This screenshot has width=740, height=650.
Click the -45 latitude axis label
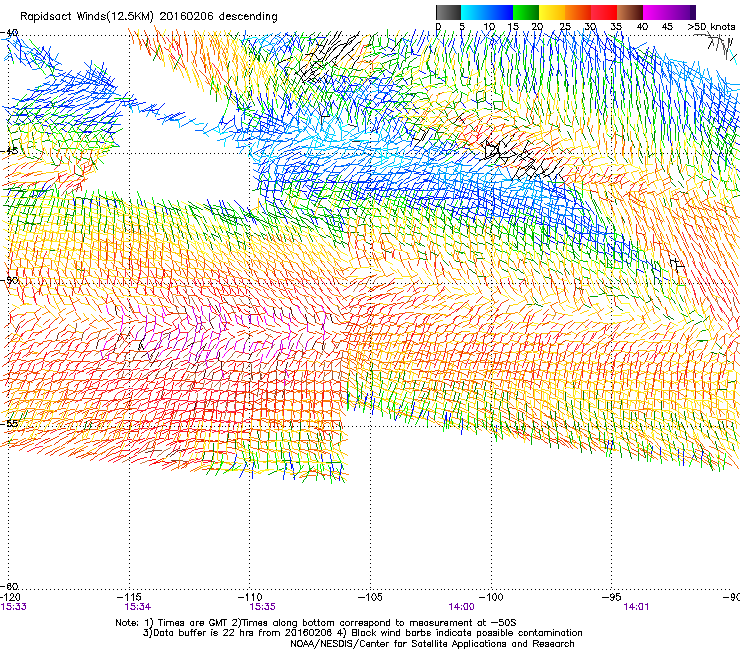(9, 152)
